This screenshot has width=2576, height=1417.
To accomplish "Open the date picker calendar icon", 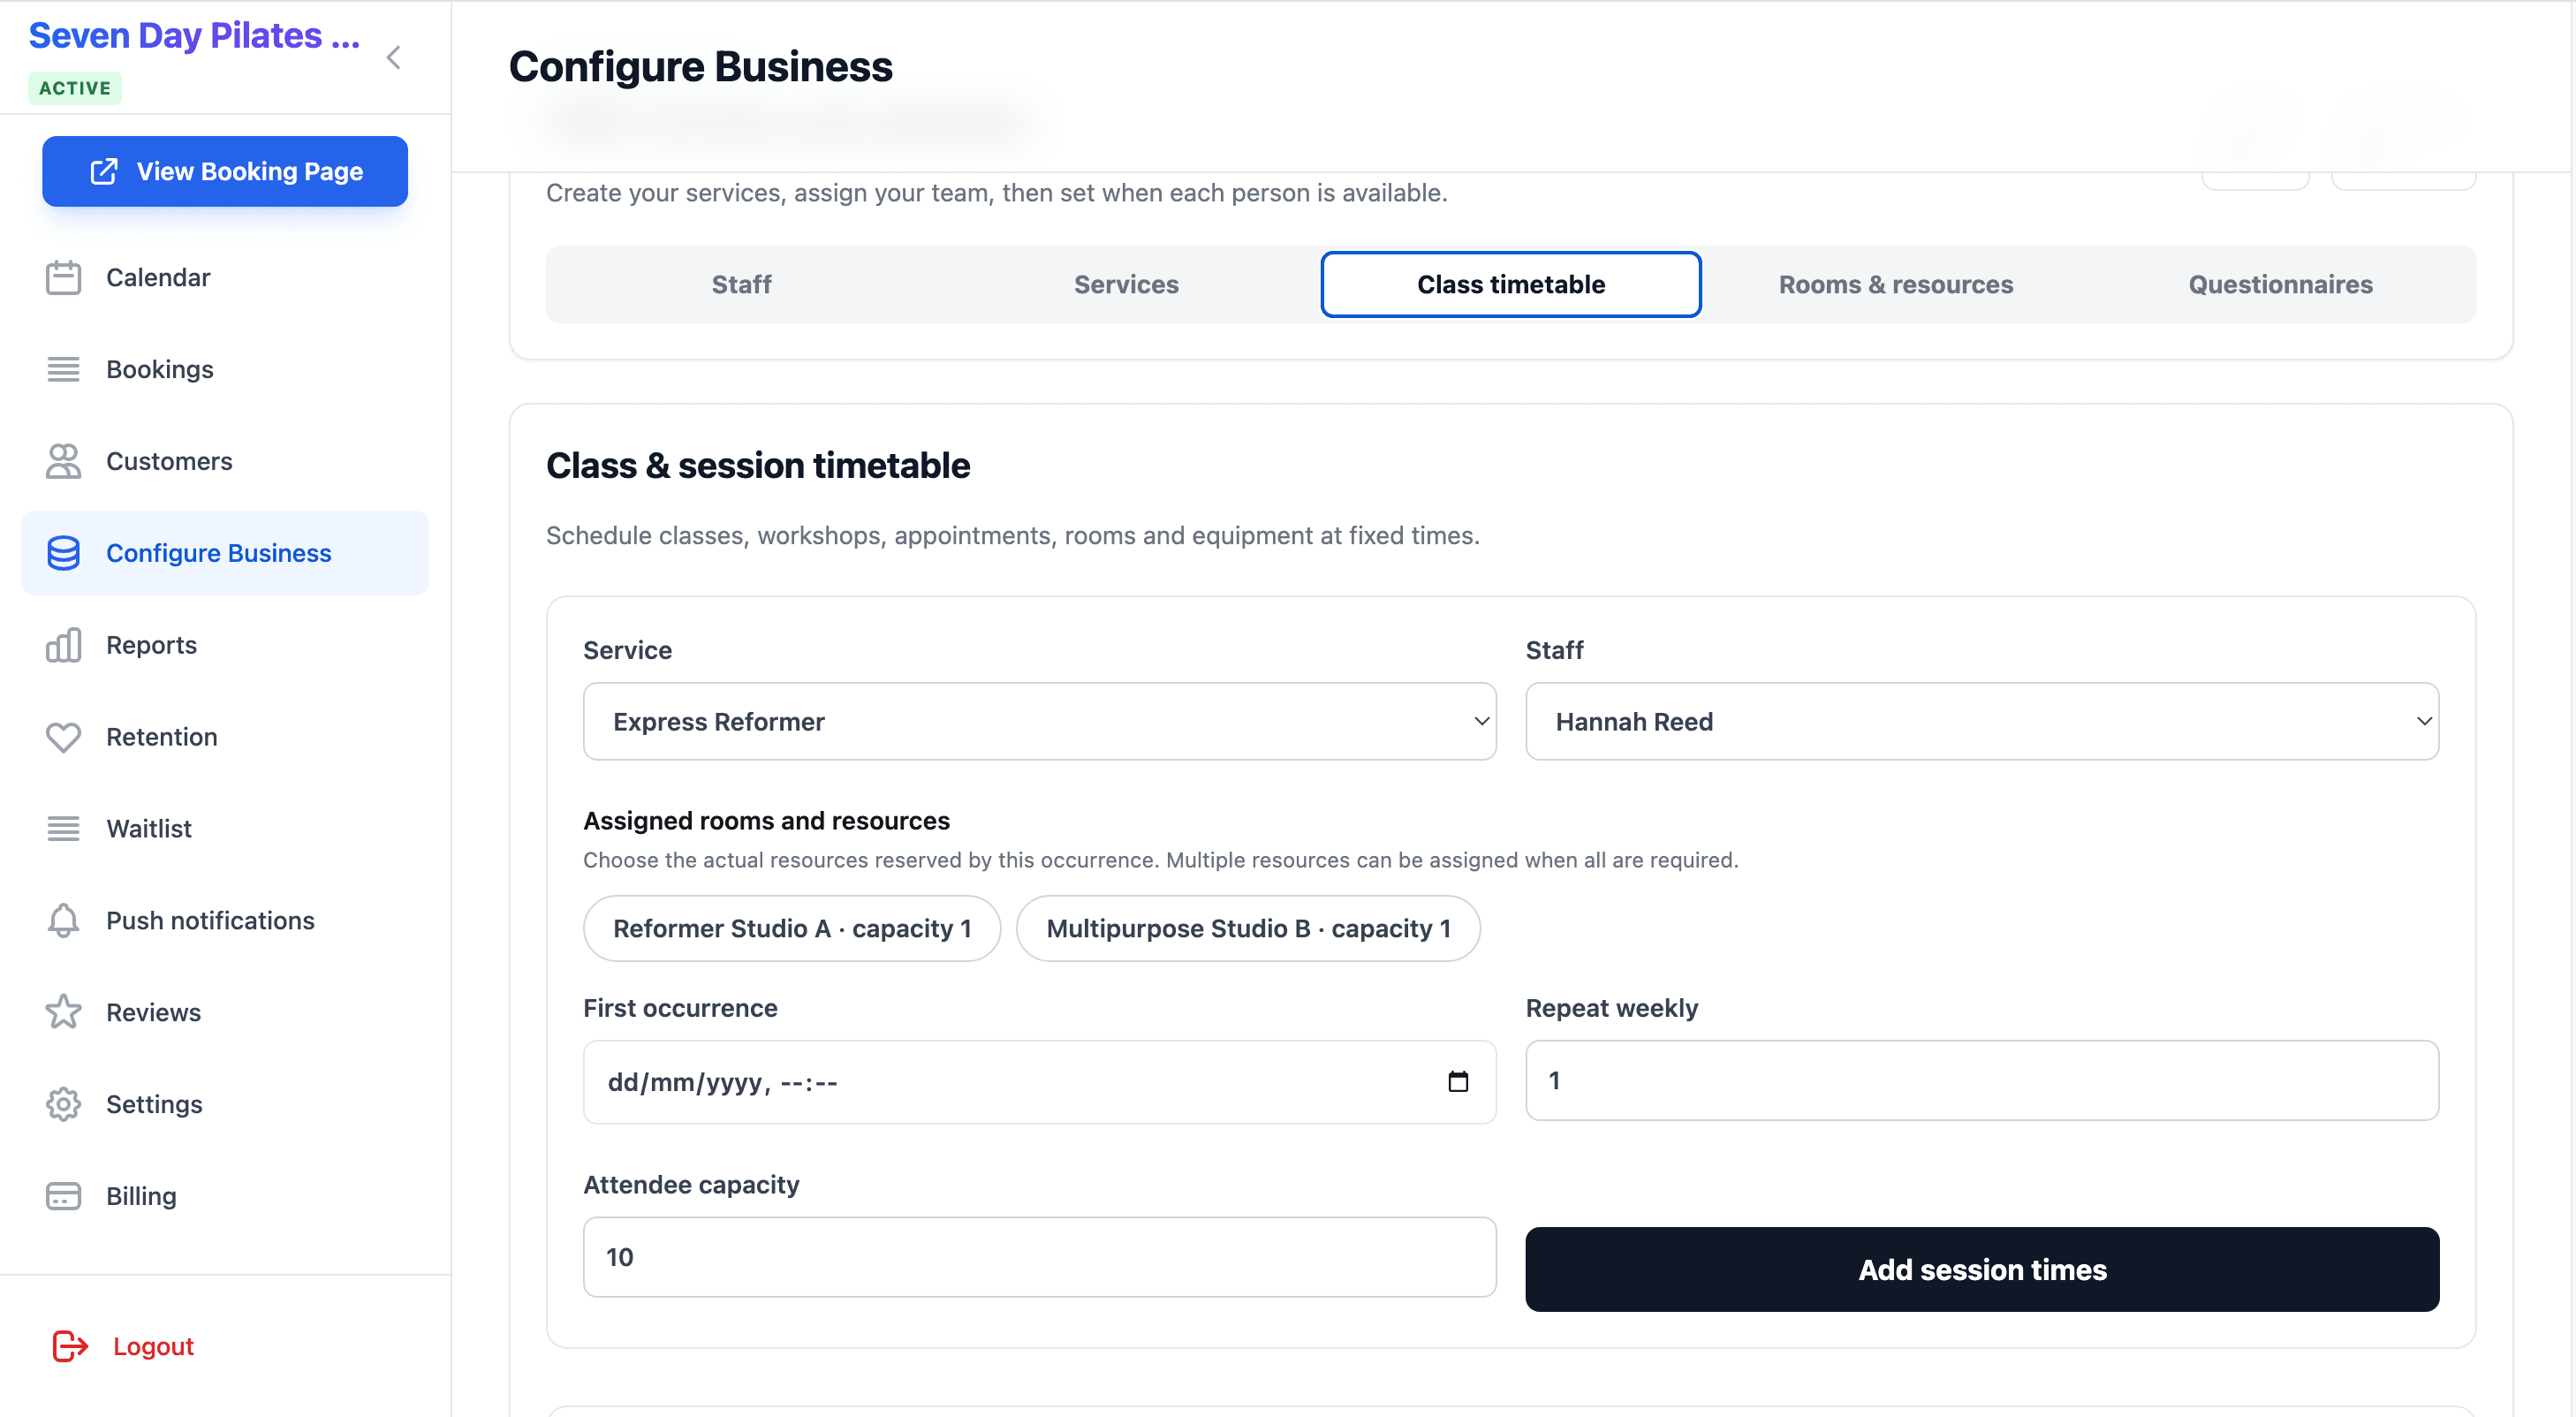I will click(x=1458, y=1082).
